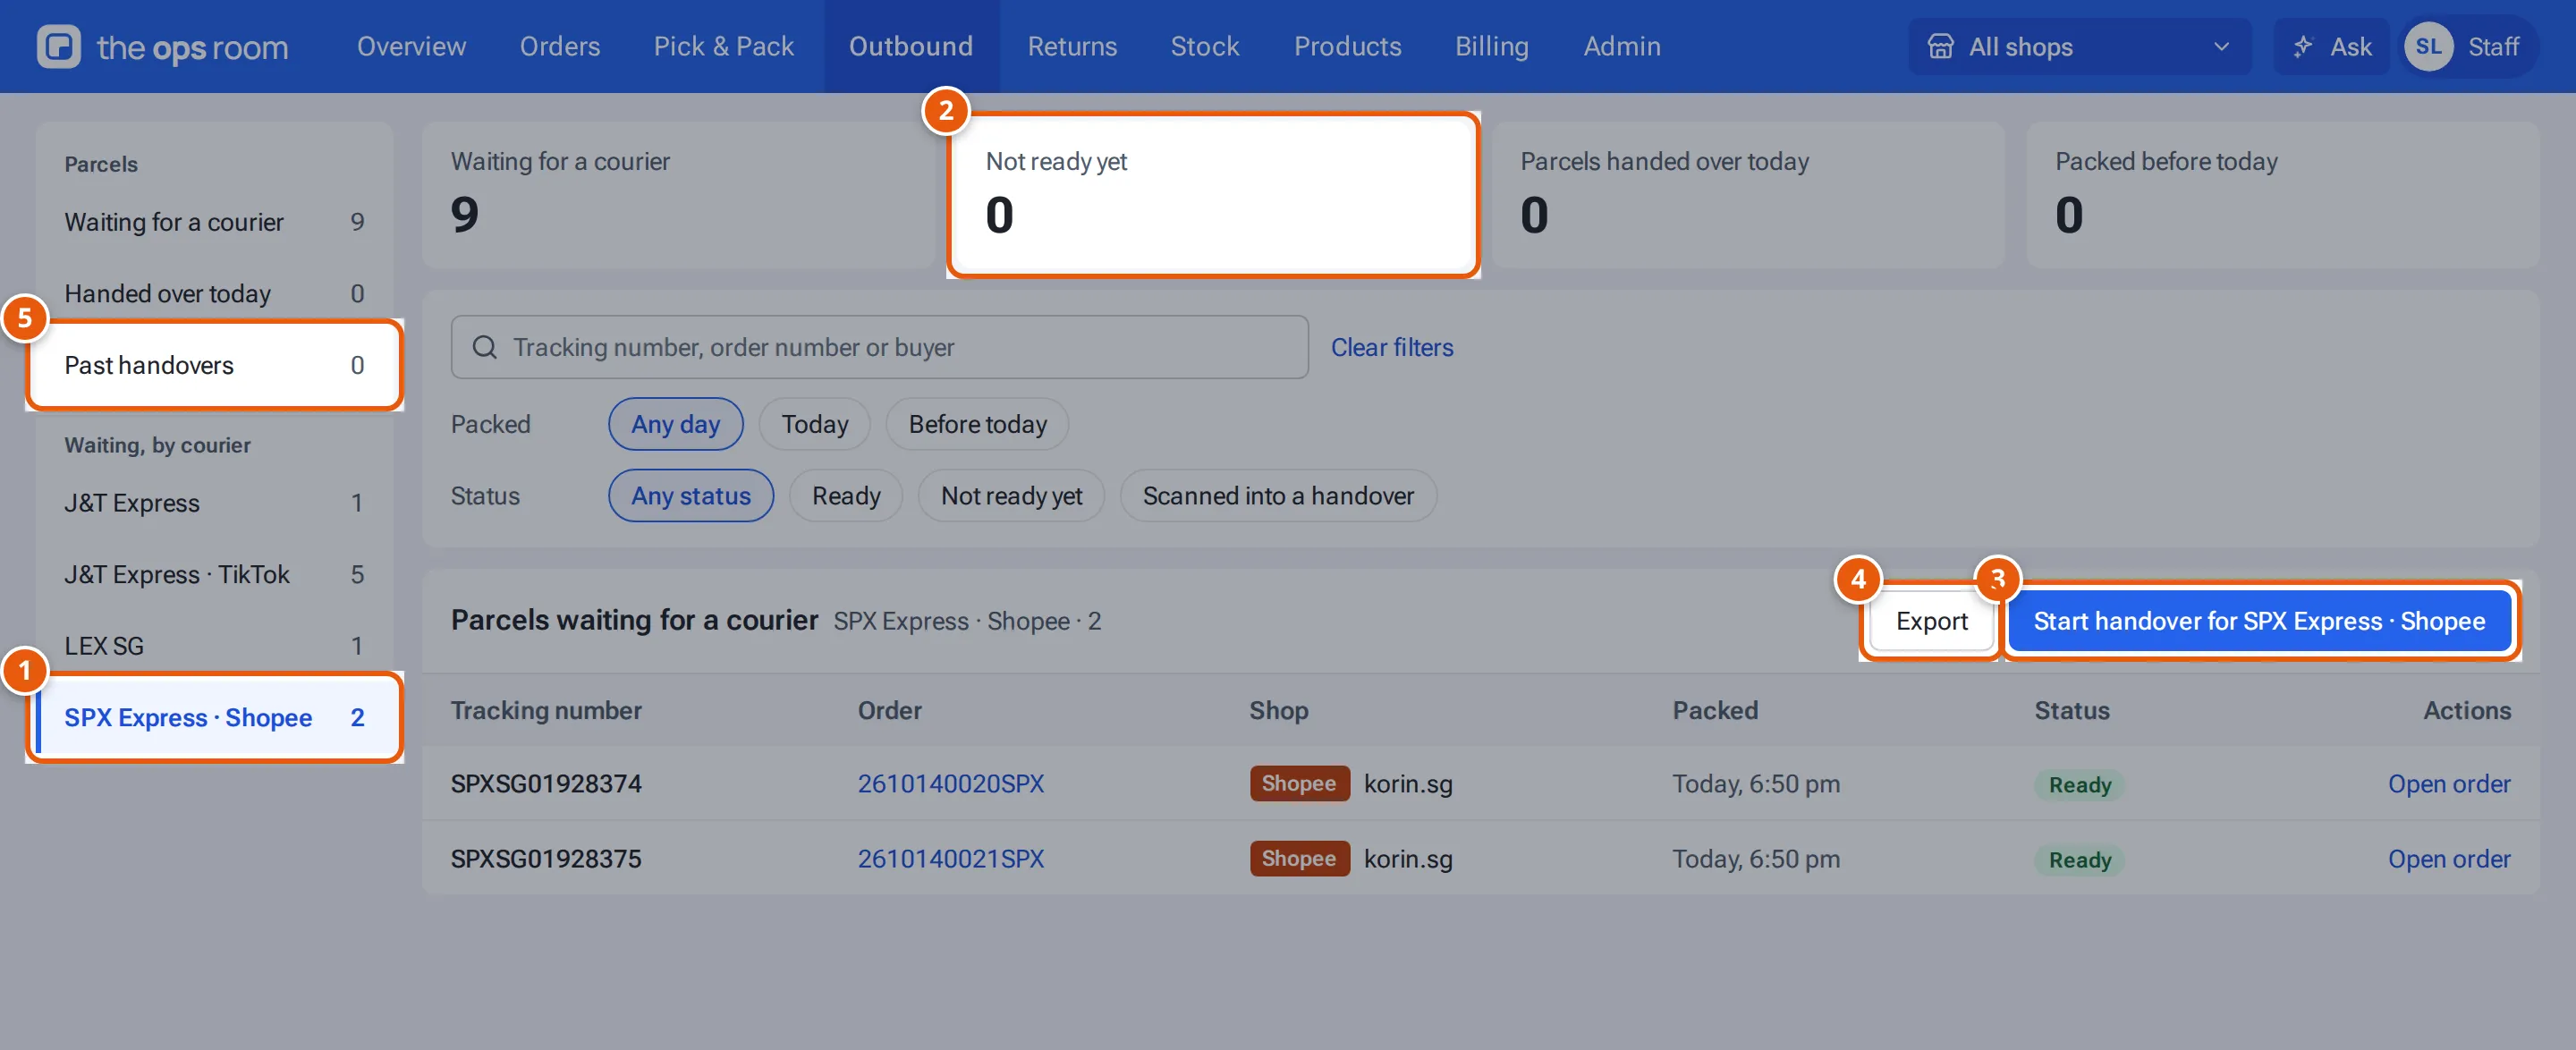Viewport: 2576px width, 1050px height.
Task: Click Open order for SPXSG01928375
Action: (2449, 858)
